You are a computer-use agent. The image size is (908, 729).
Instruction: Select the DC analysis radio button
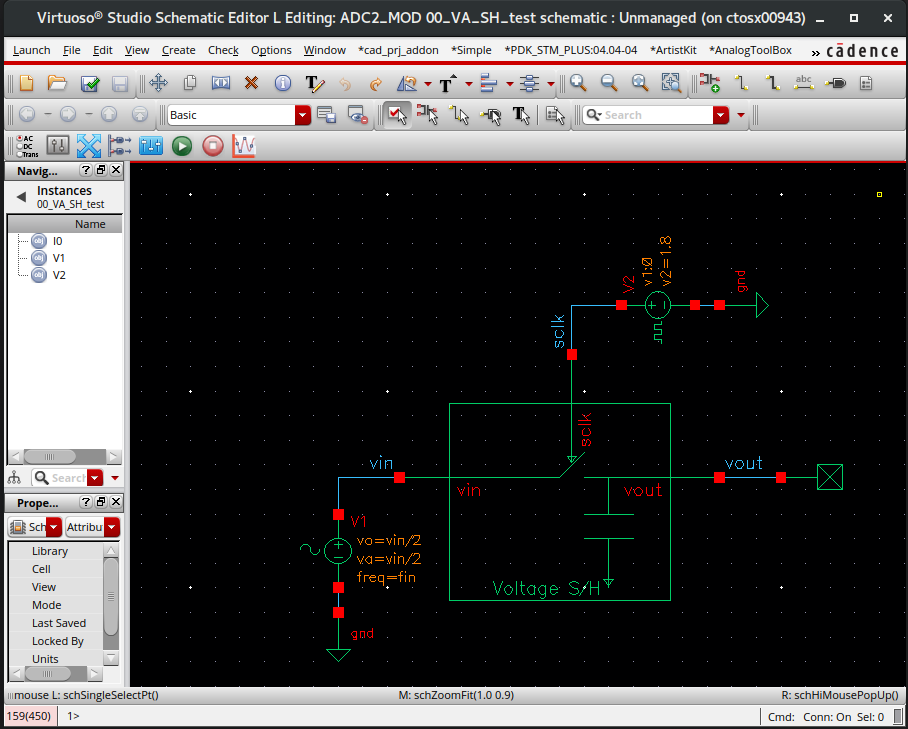pyautogui.click(x=20, y=146)
